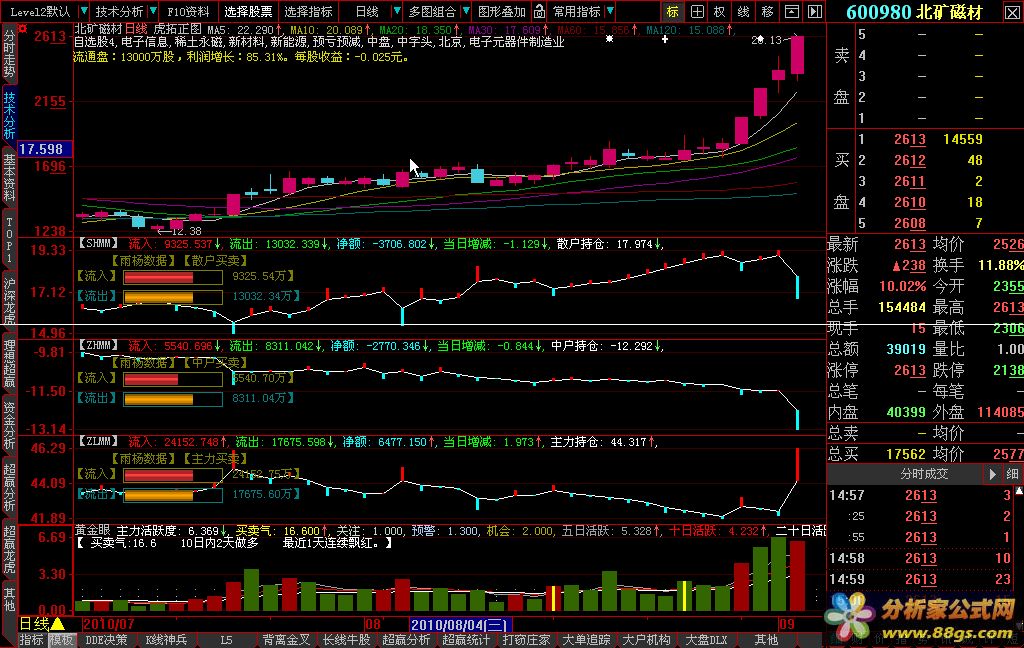The image size is (1024, 648).
Task: Open the 技术分析 dropdown arrow
Action: tap(153, 11)
